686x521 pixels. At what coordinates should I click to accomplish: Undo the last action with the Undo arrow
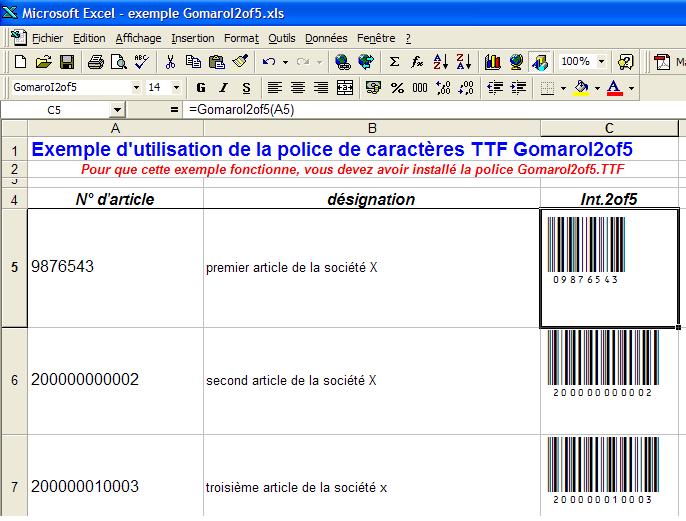269,62
